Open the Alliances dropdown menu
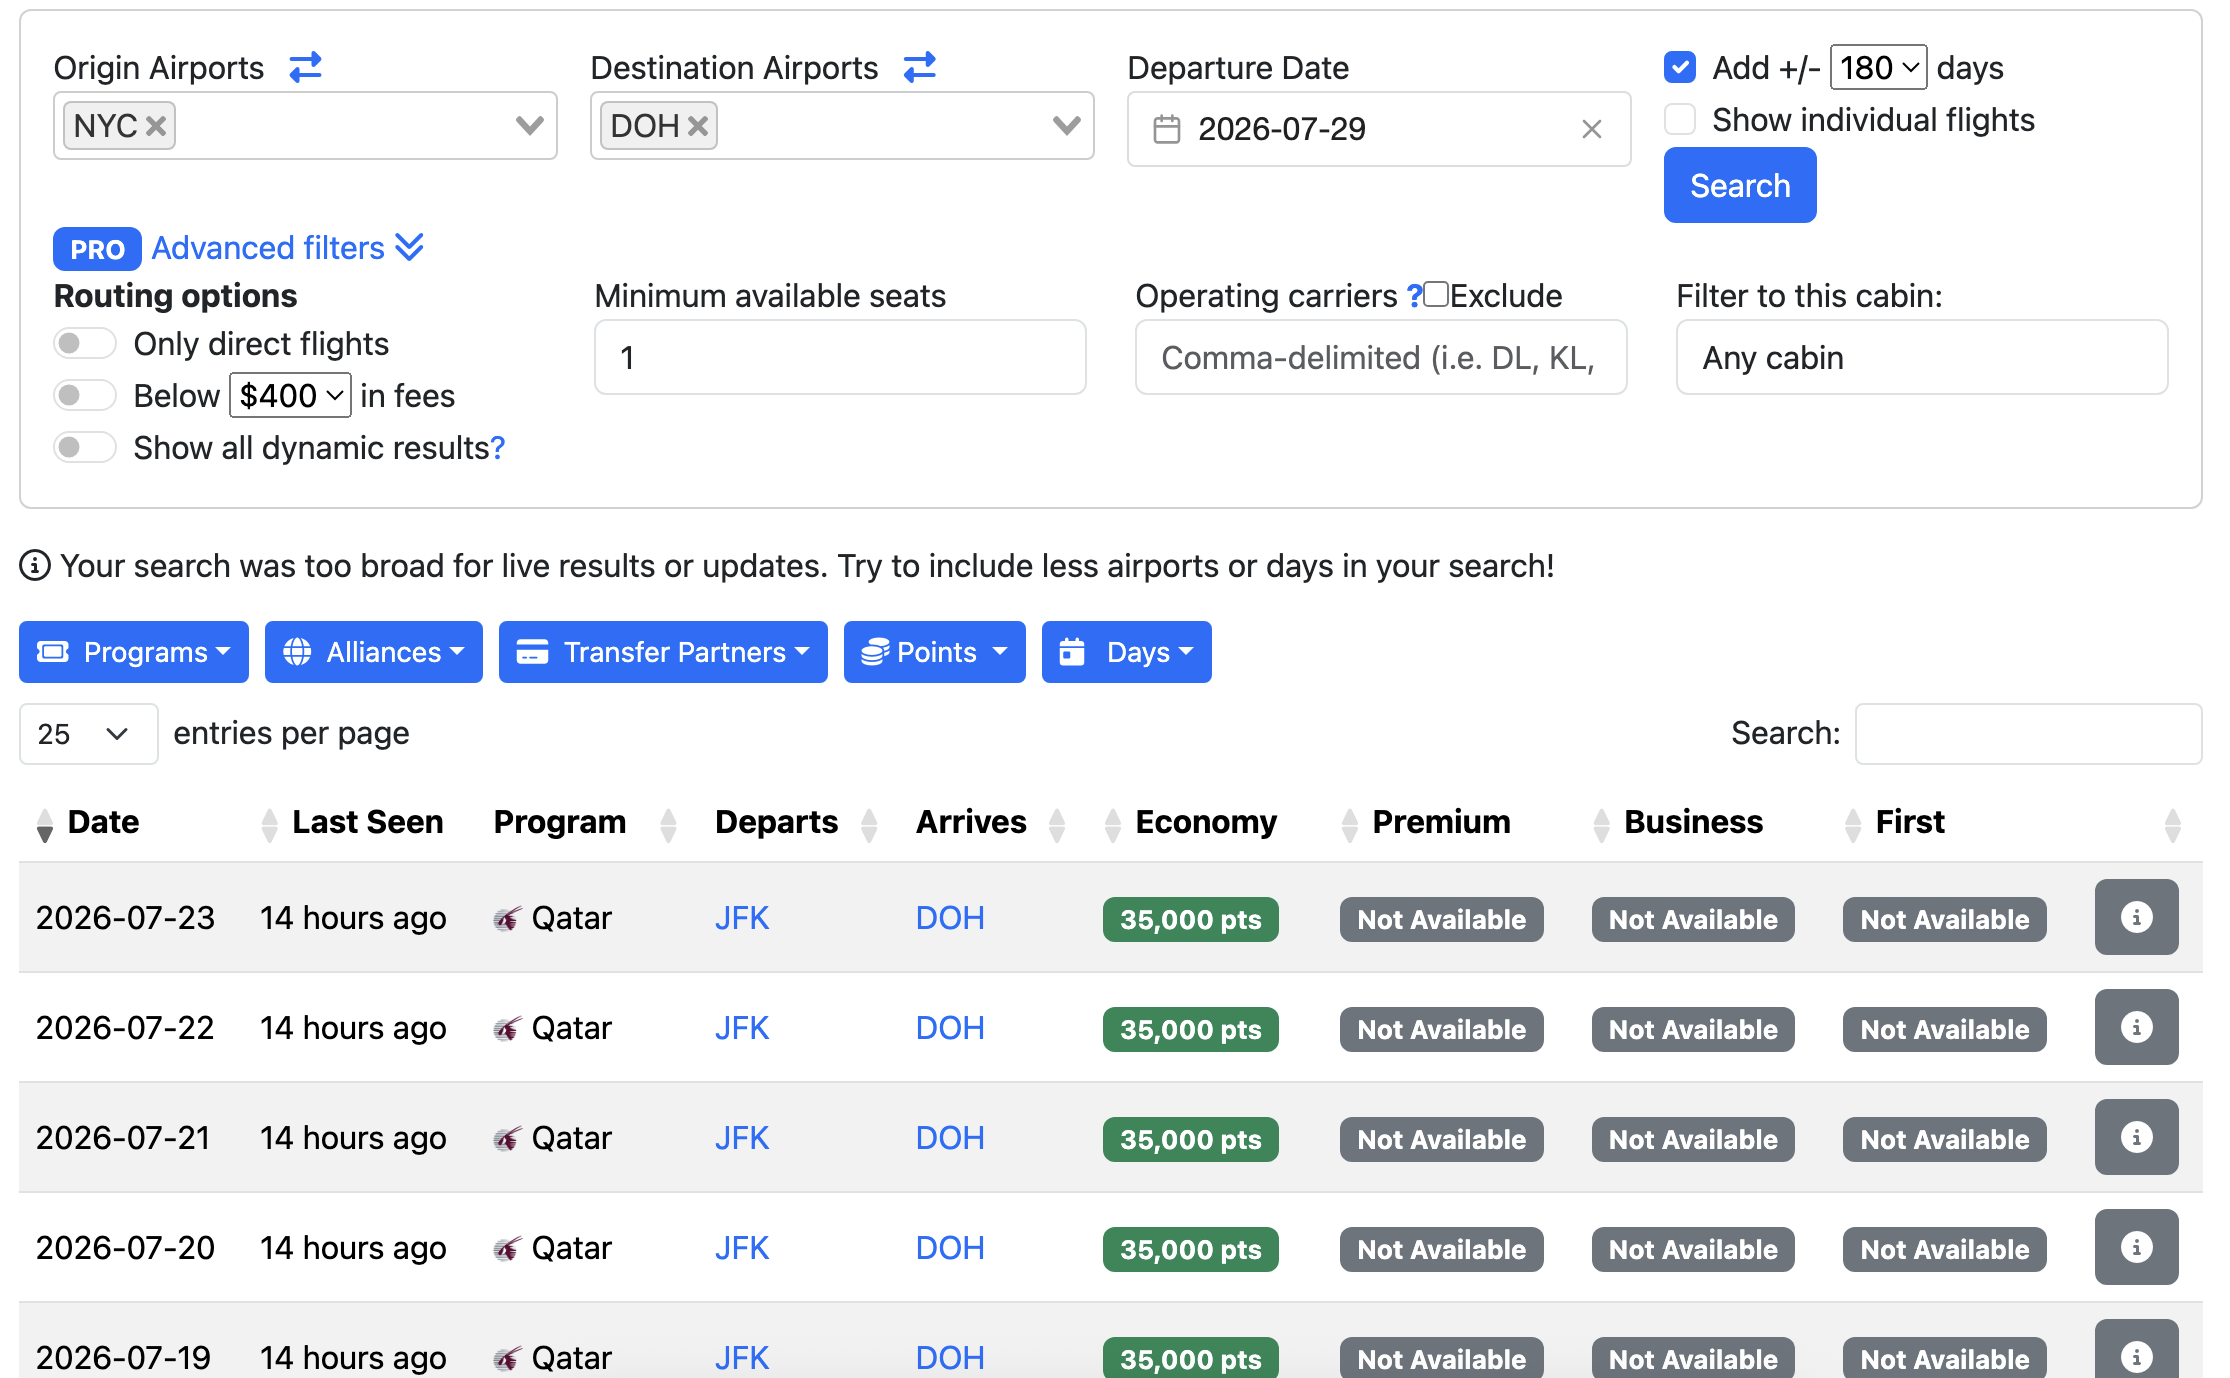This screenshot has height=1378, width=2230. (x=374, y=652)
